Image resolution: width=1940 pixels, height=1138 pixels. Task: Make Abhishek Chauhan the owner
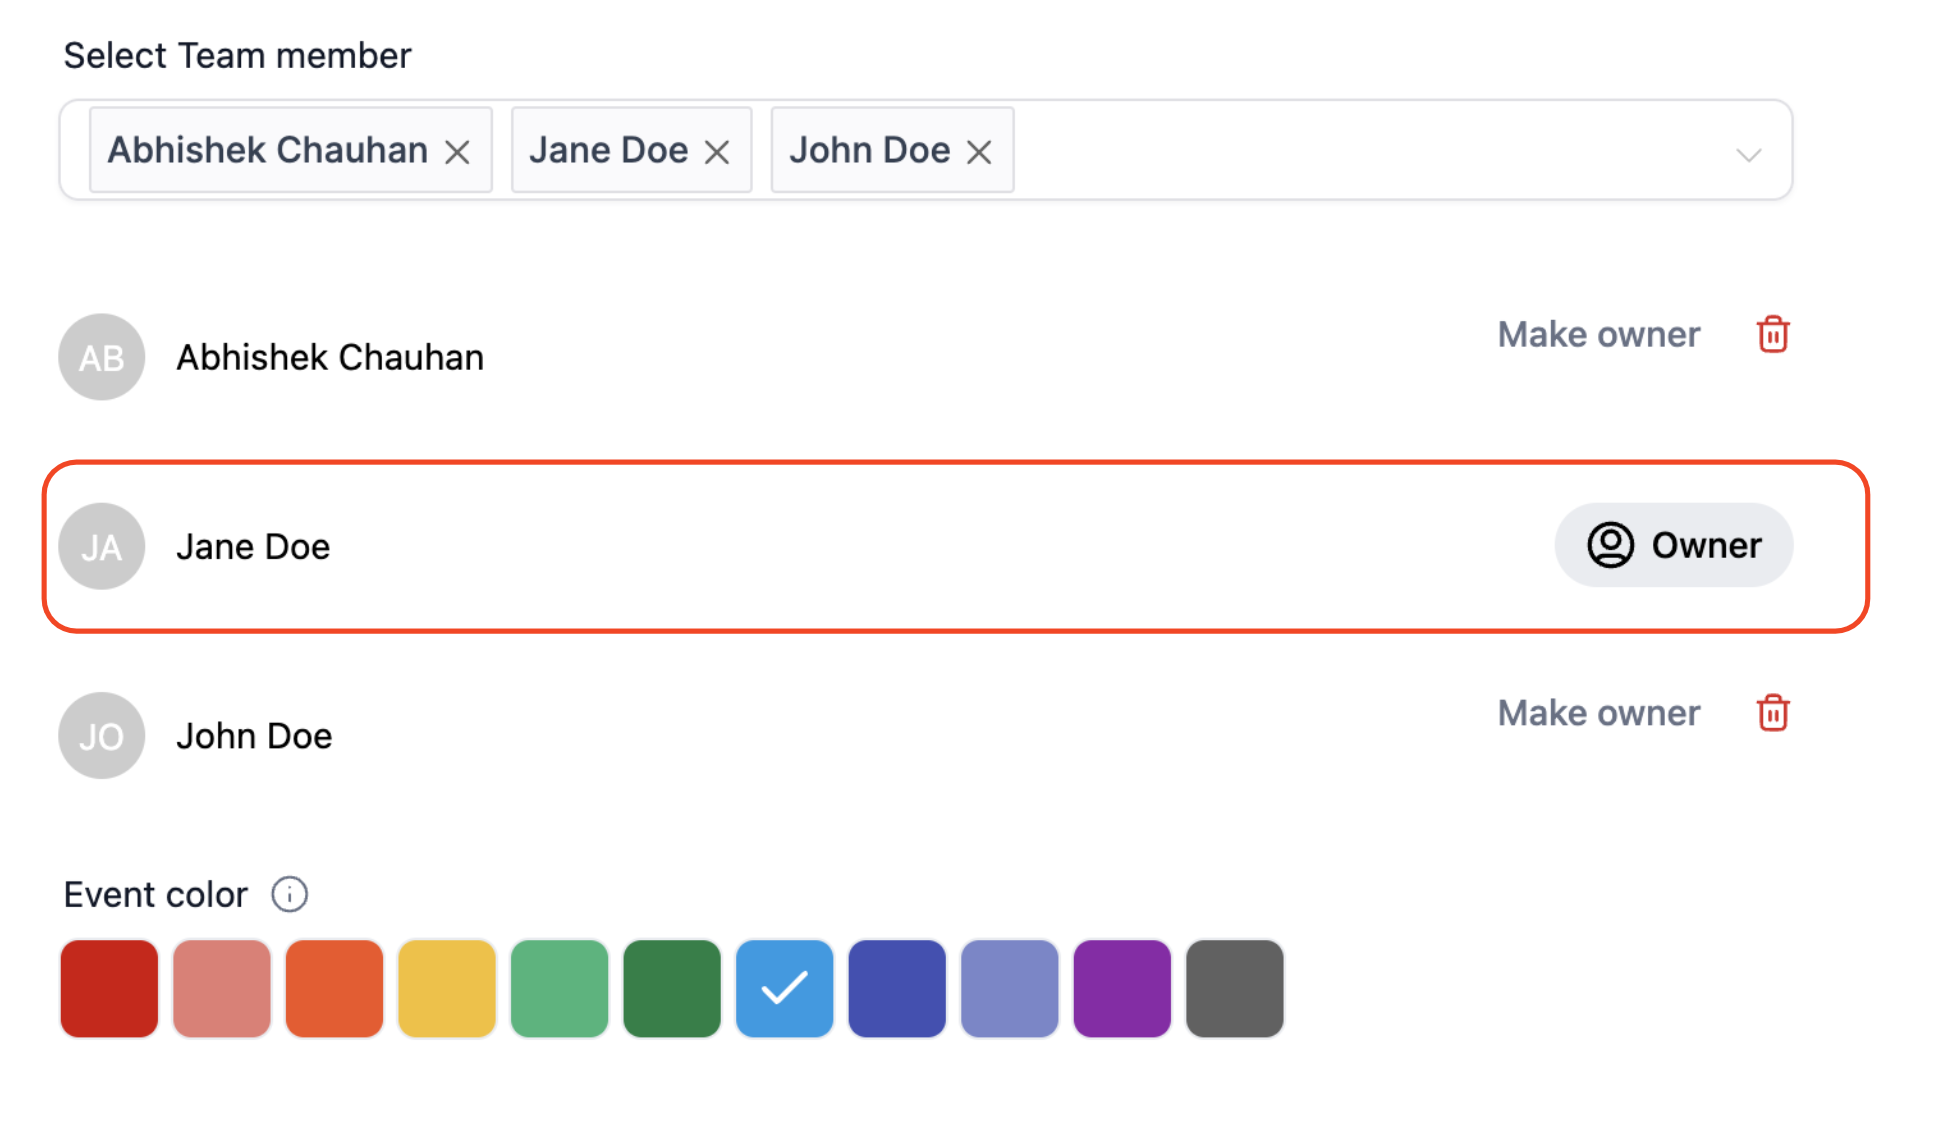[x=1598, y=334]
